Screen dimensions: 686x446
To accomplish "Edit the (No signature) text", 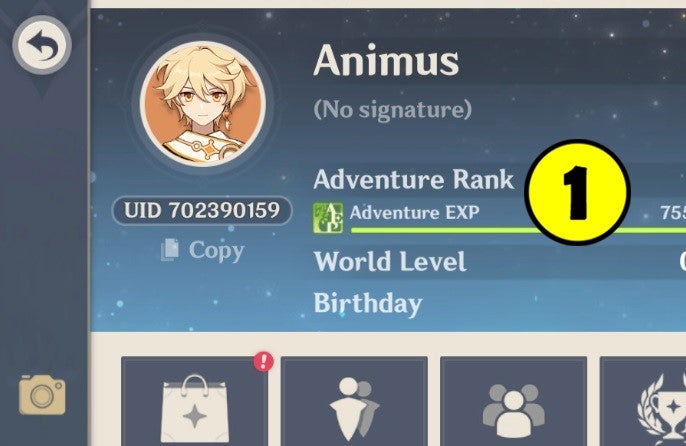I will [392, 109].
